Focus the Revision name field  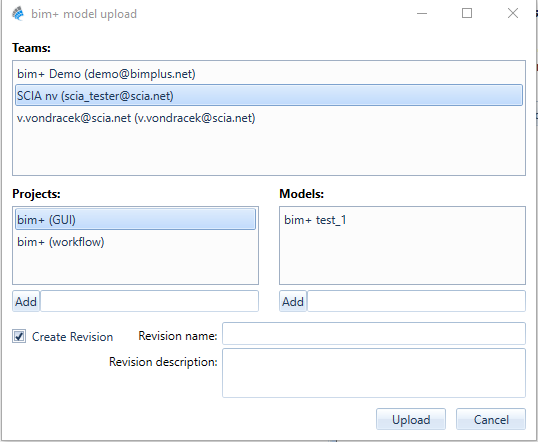tap(374, 334)
